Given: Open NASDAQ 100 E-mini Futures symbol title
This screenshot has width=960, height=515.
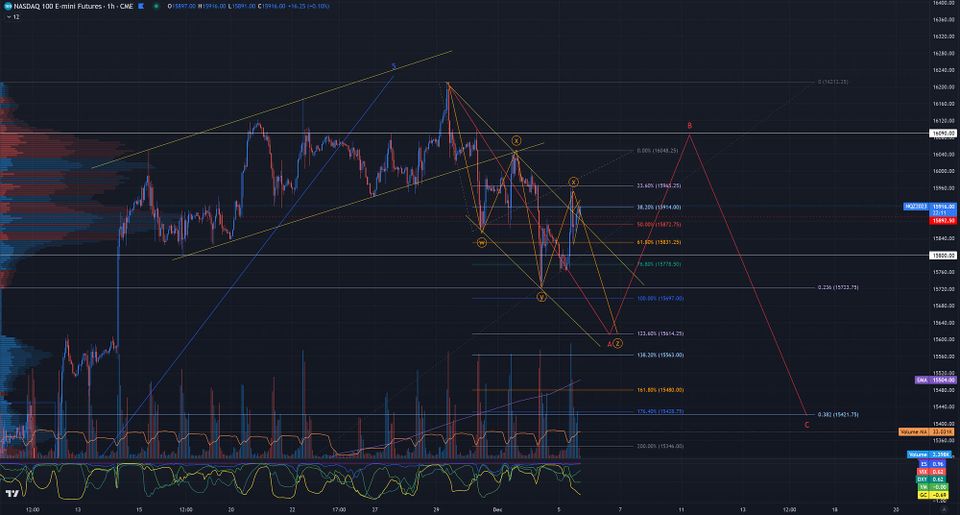Looking at the screenshot, I should 73,6.
